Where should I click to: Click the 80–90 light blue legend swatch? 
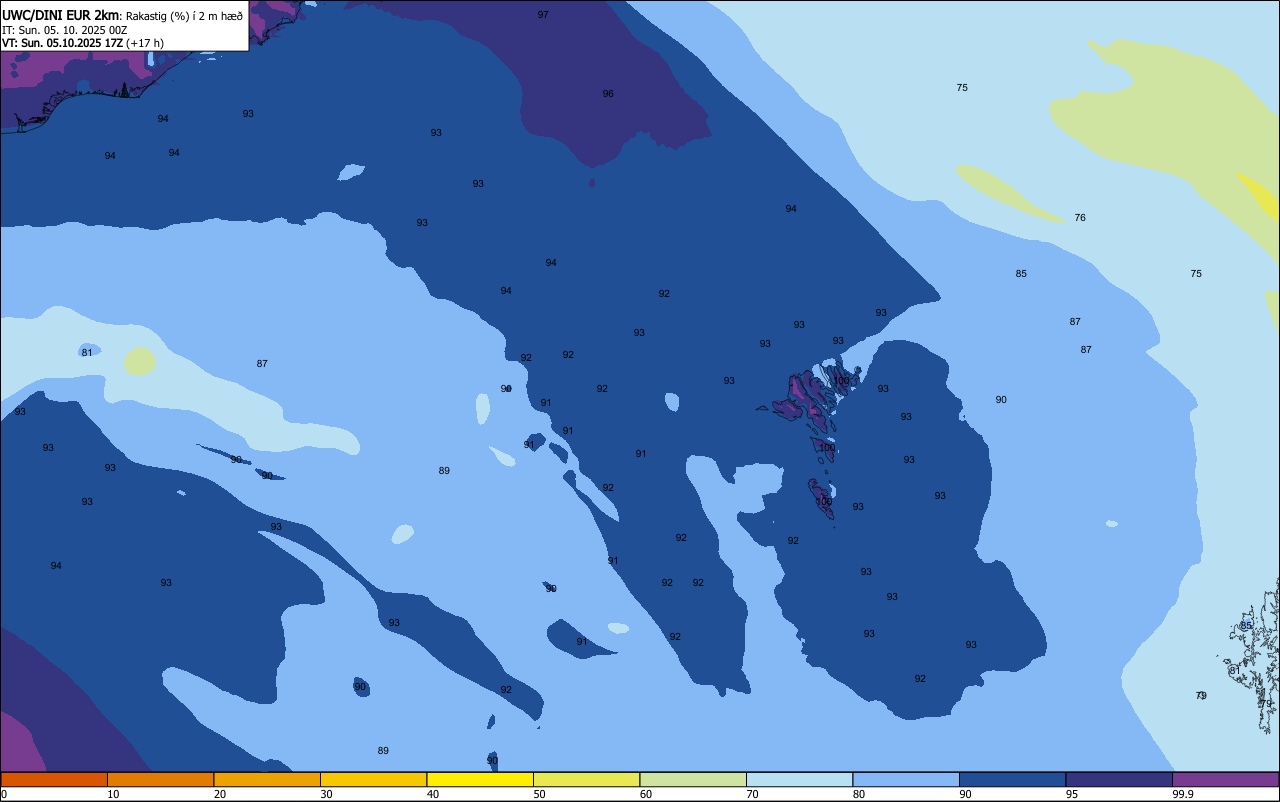[906, 779]
